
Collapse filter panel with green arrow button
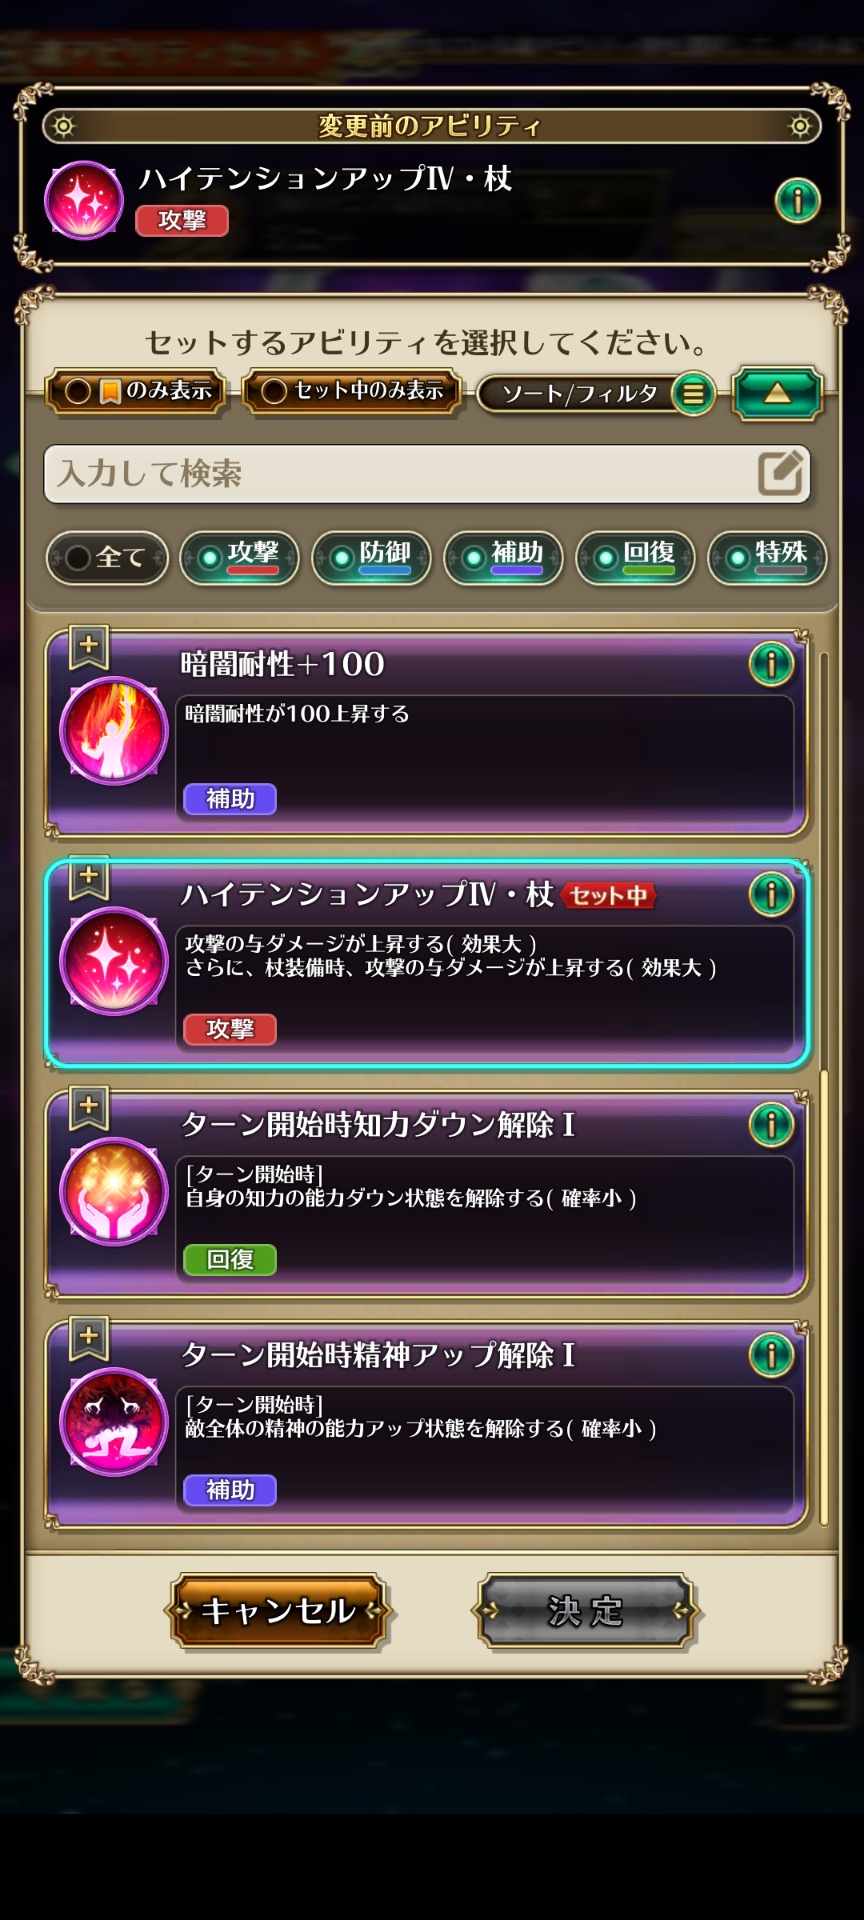coord(778,393)
